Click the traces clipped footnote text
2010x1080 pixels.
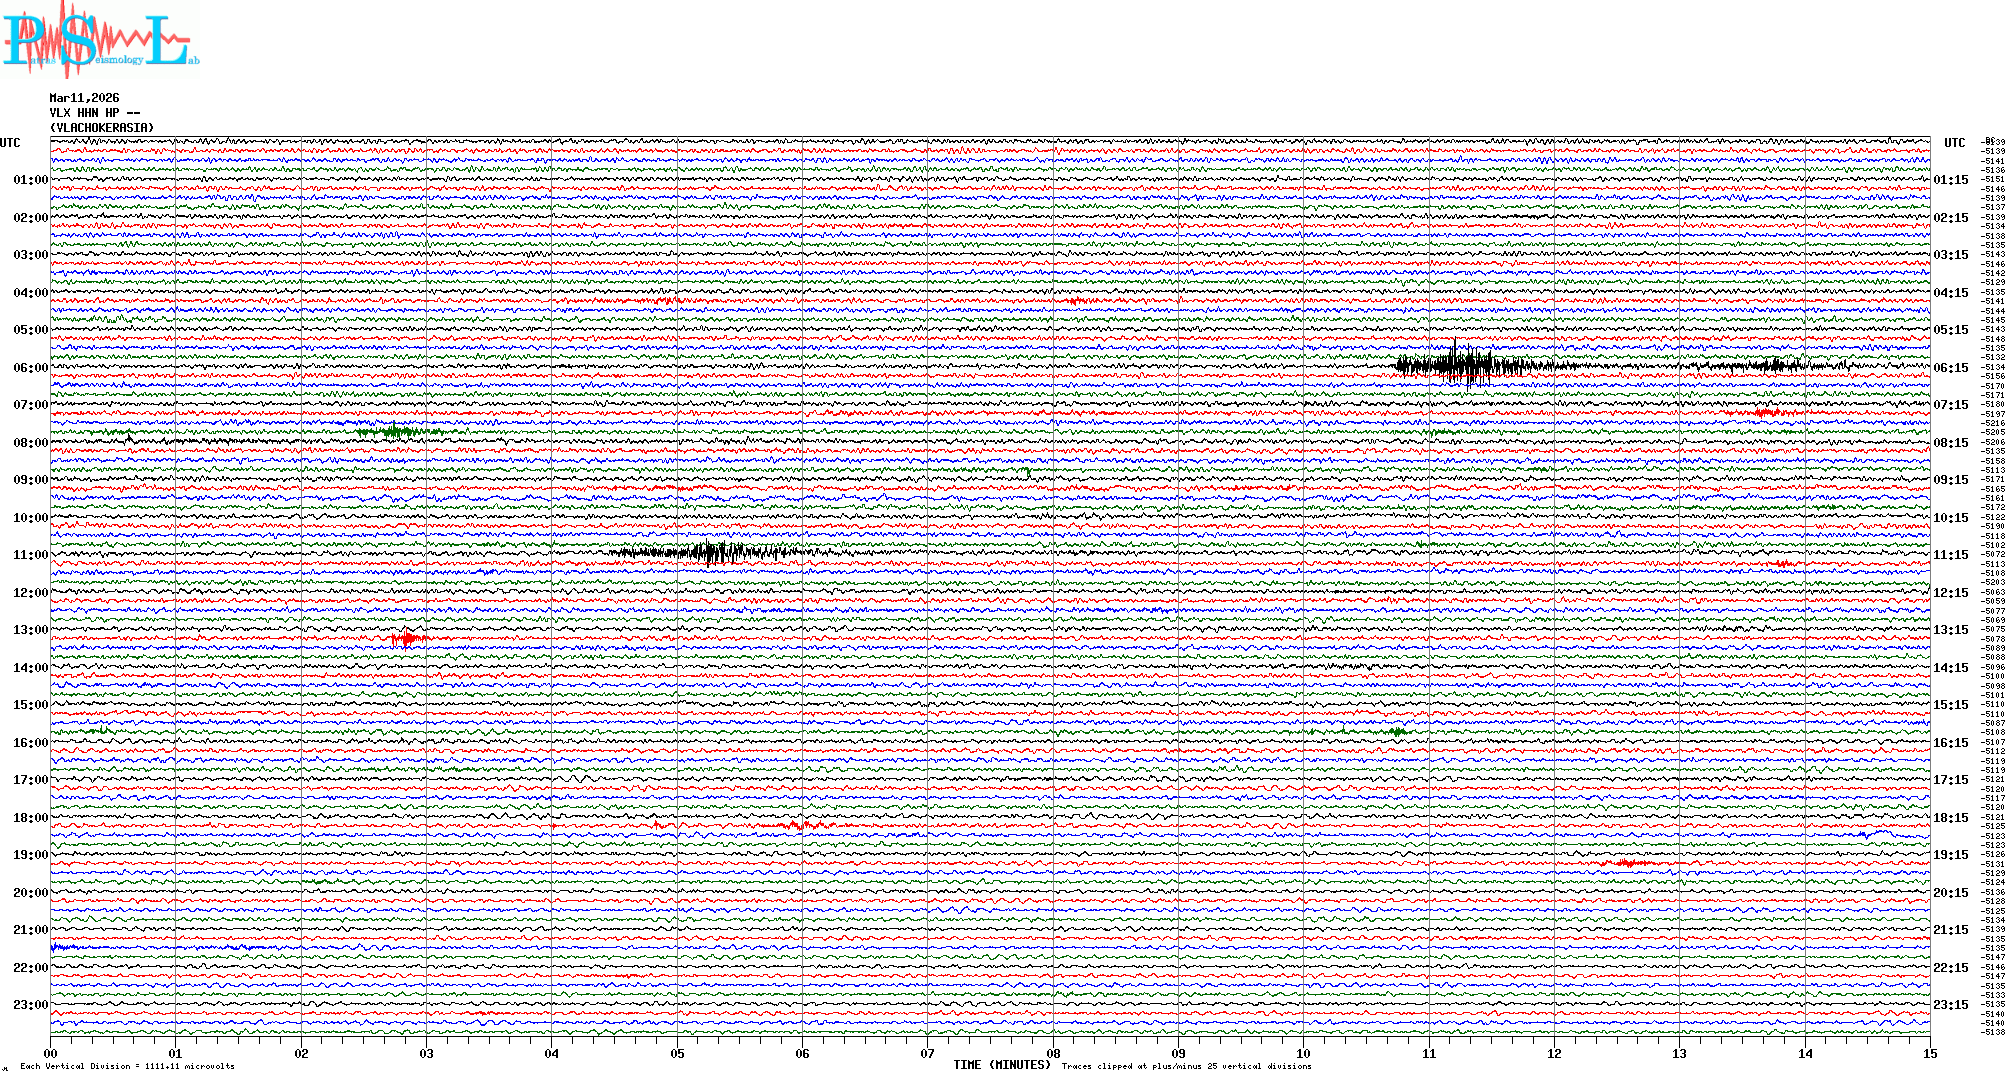(1186, 1066)
